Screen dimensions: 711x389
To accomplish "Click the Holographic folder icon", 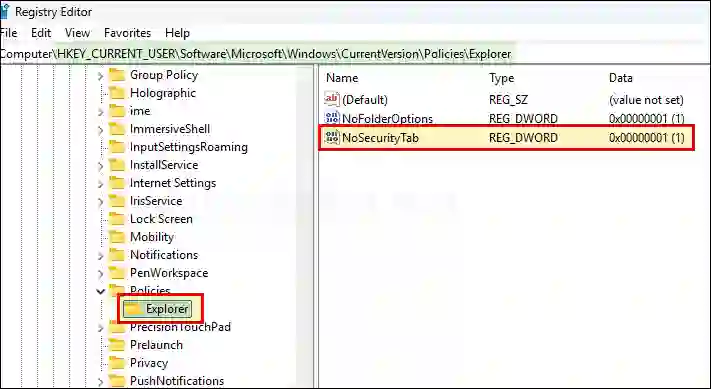I will coord(117,93).
